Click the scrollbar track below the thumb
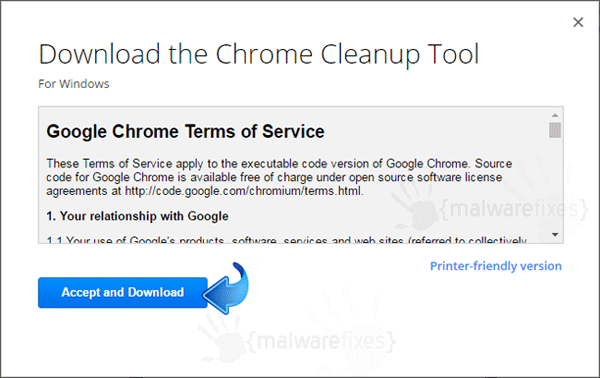The width and height of the screenshot is (600, 378). pos(555,184)
